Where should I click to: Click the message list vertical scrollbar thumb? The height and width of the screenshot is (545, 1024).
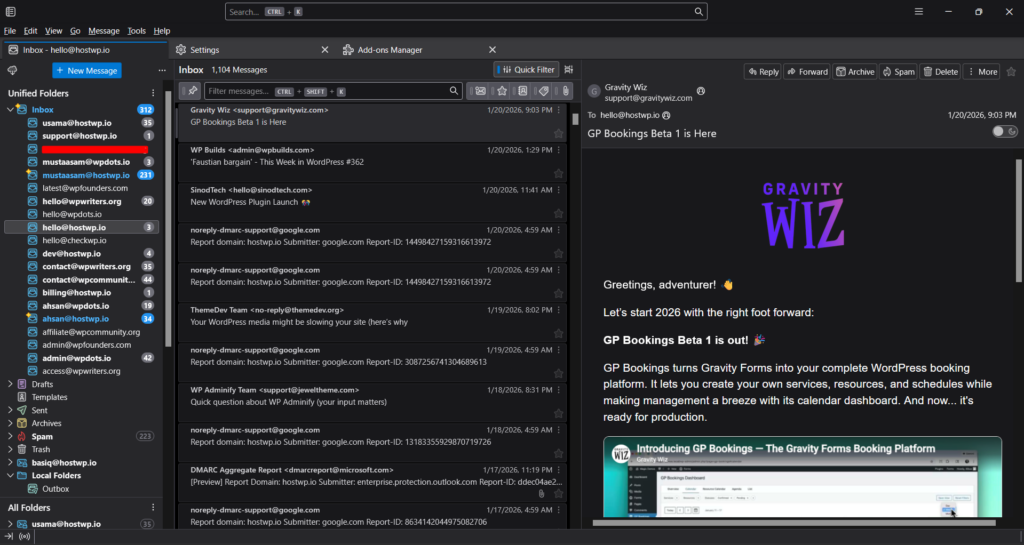pyautogui.click(x=575, y=119)
